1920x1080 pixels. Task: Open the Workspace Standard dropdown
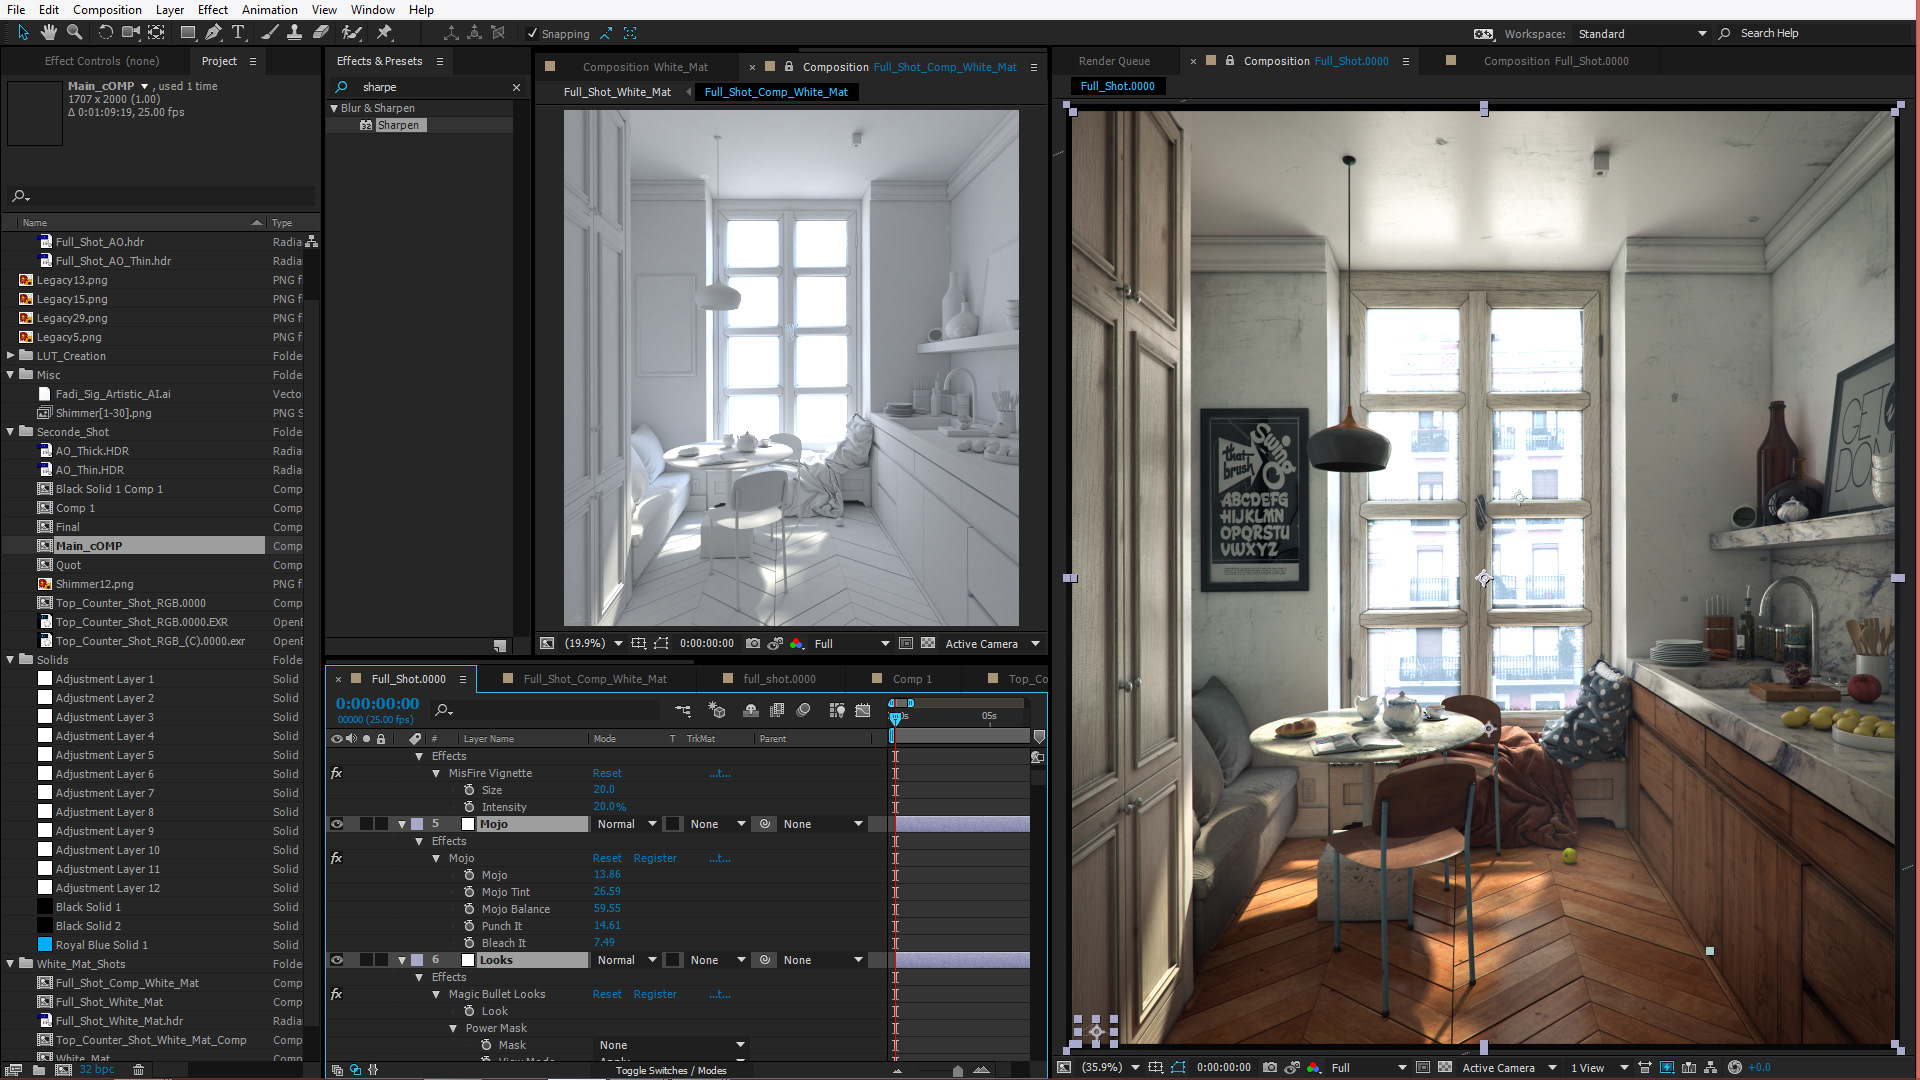(x=1641, y=34)
